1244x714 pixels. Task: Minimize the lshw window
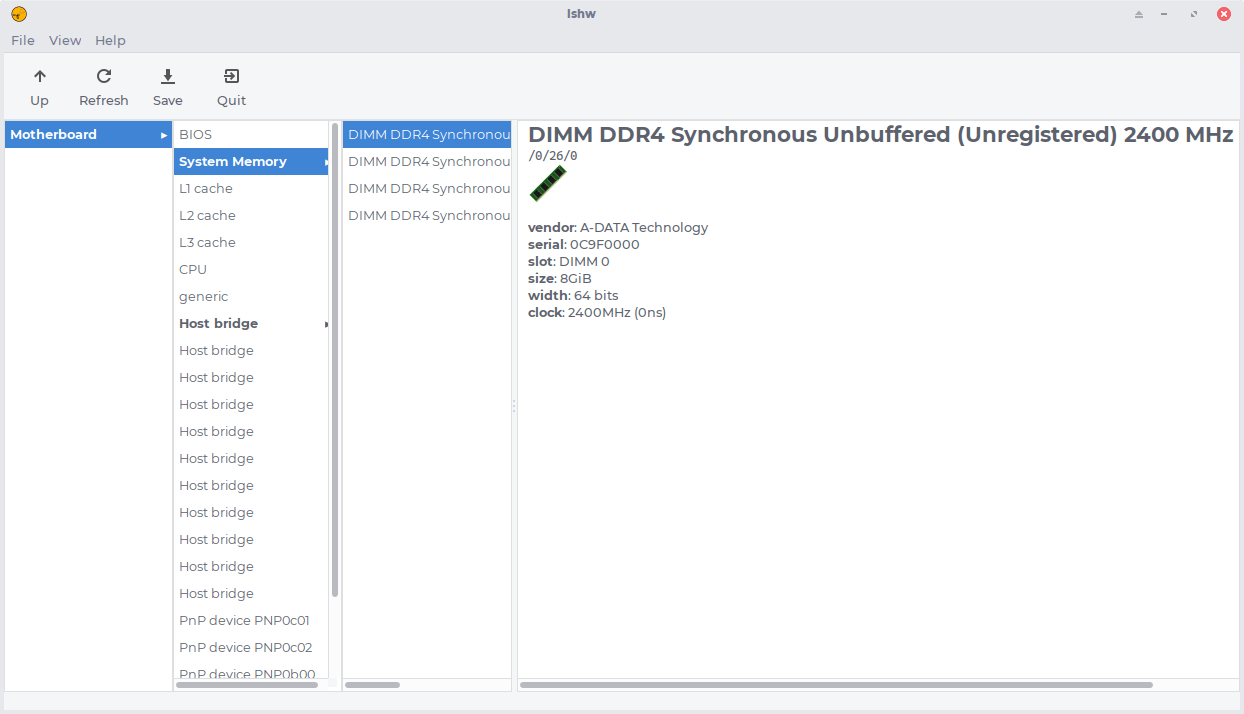1166,14
